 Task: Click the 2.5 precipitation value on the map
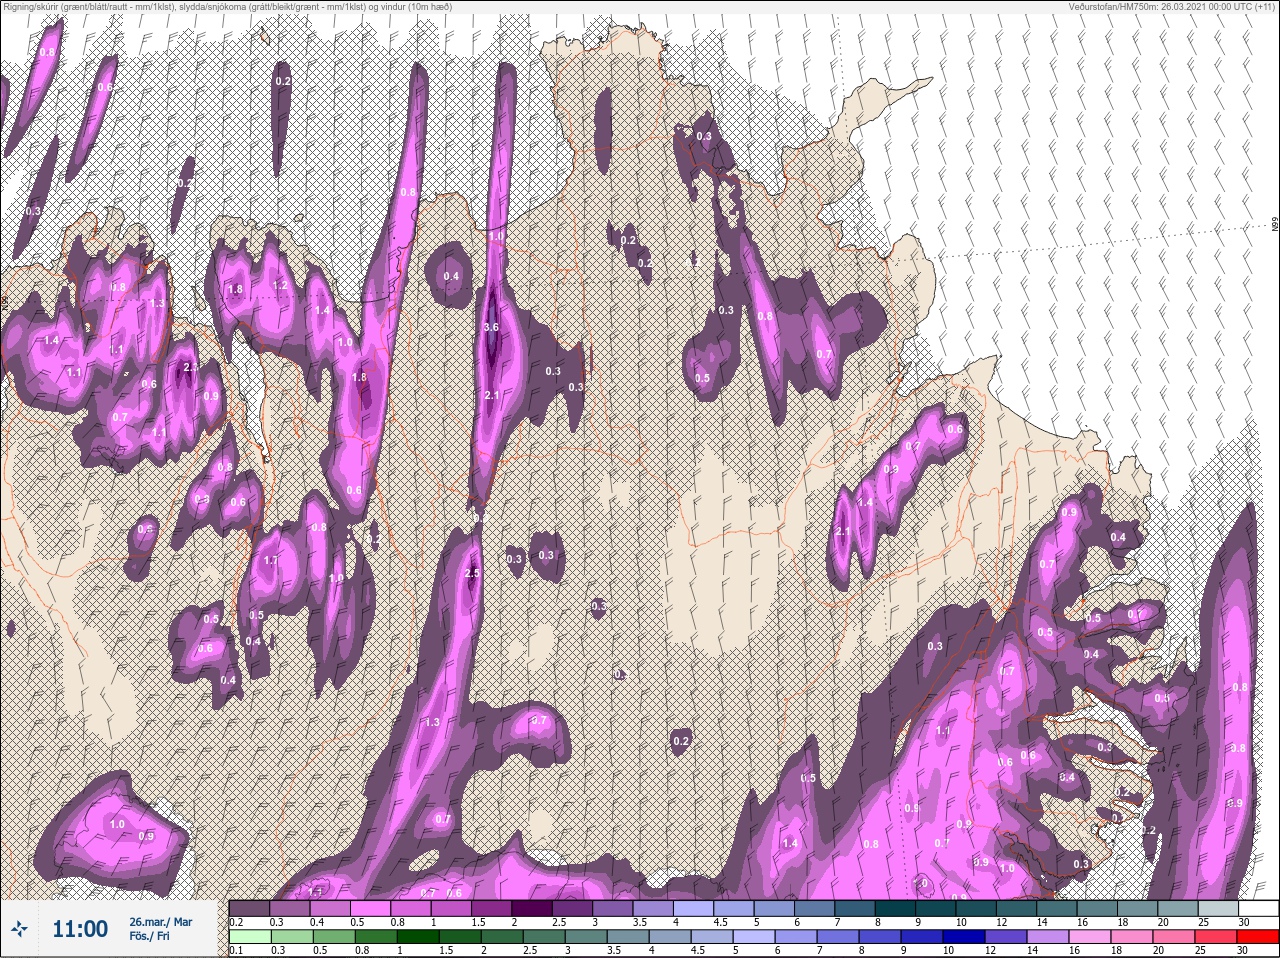(x=473, y=574)
